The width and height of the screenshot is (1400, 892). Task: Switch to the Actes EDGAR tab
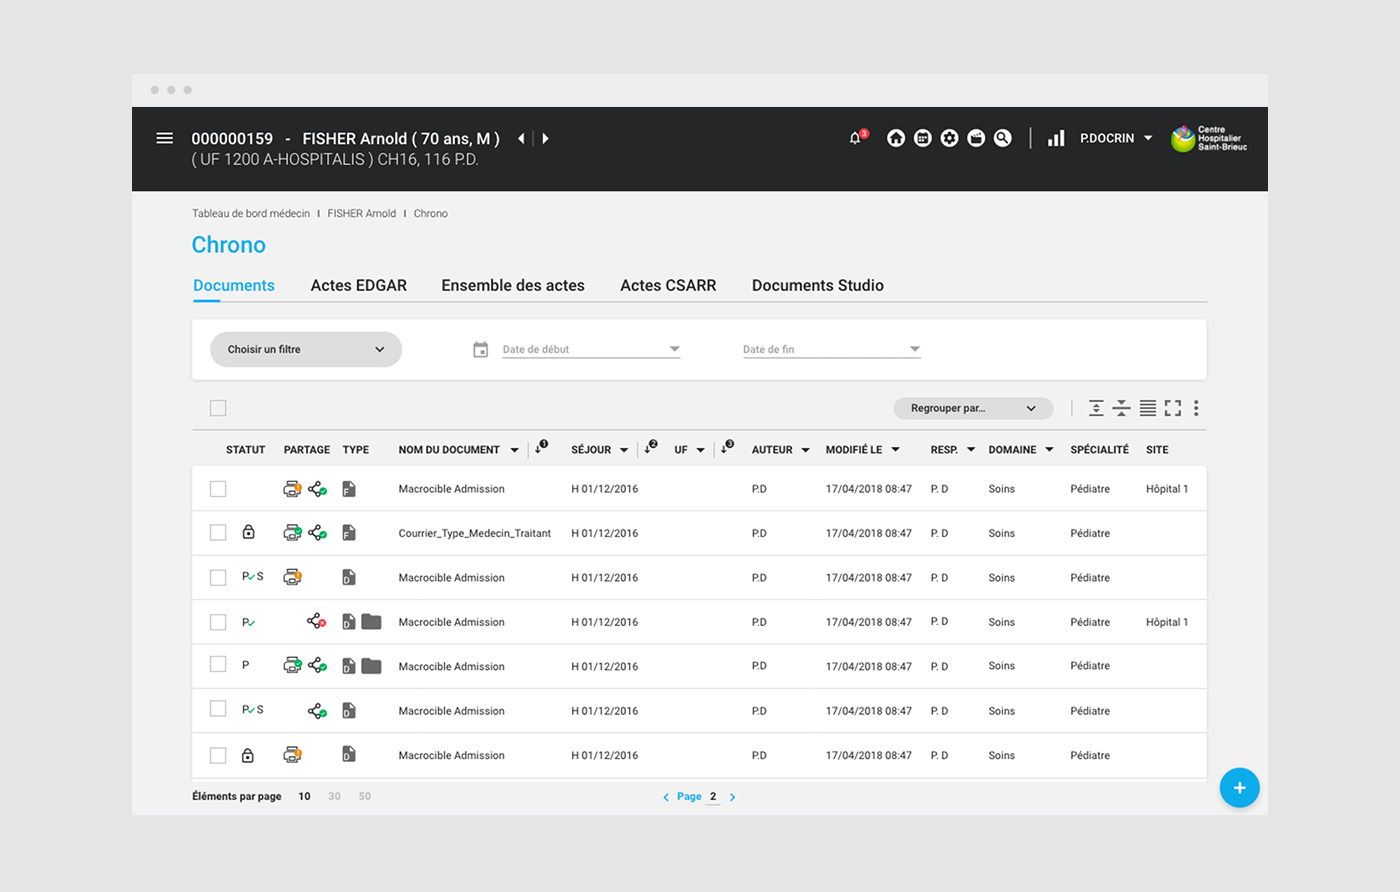click(359, 285)
